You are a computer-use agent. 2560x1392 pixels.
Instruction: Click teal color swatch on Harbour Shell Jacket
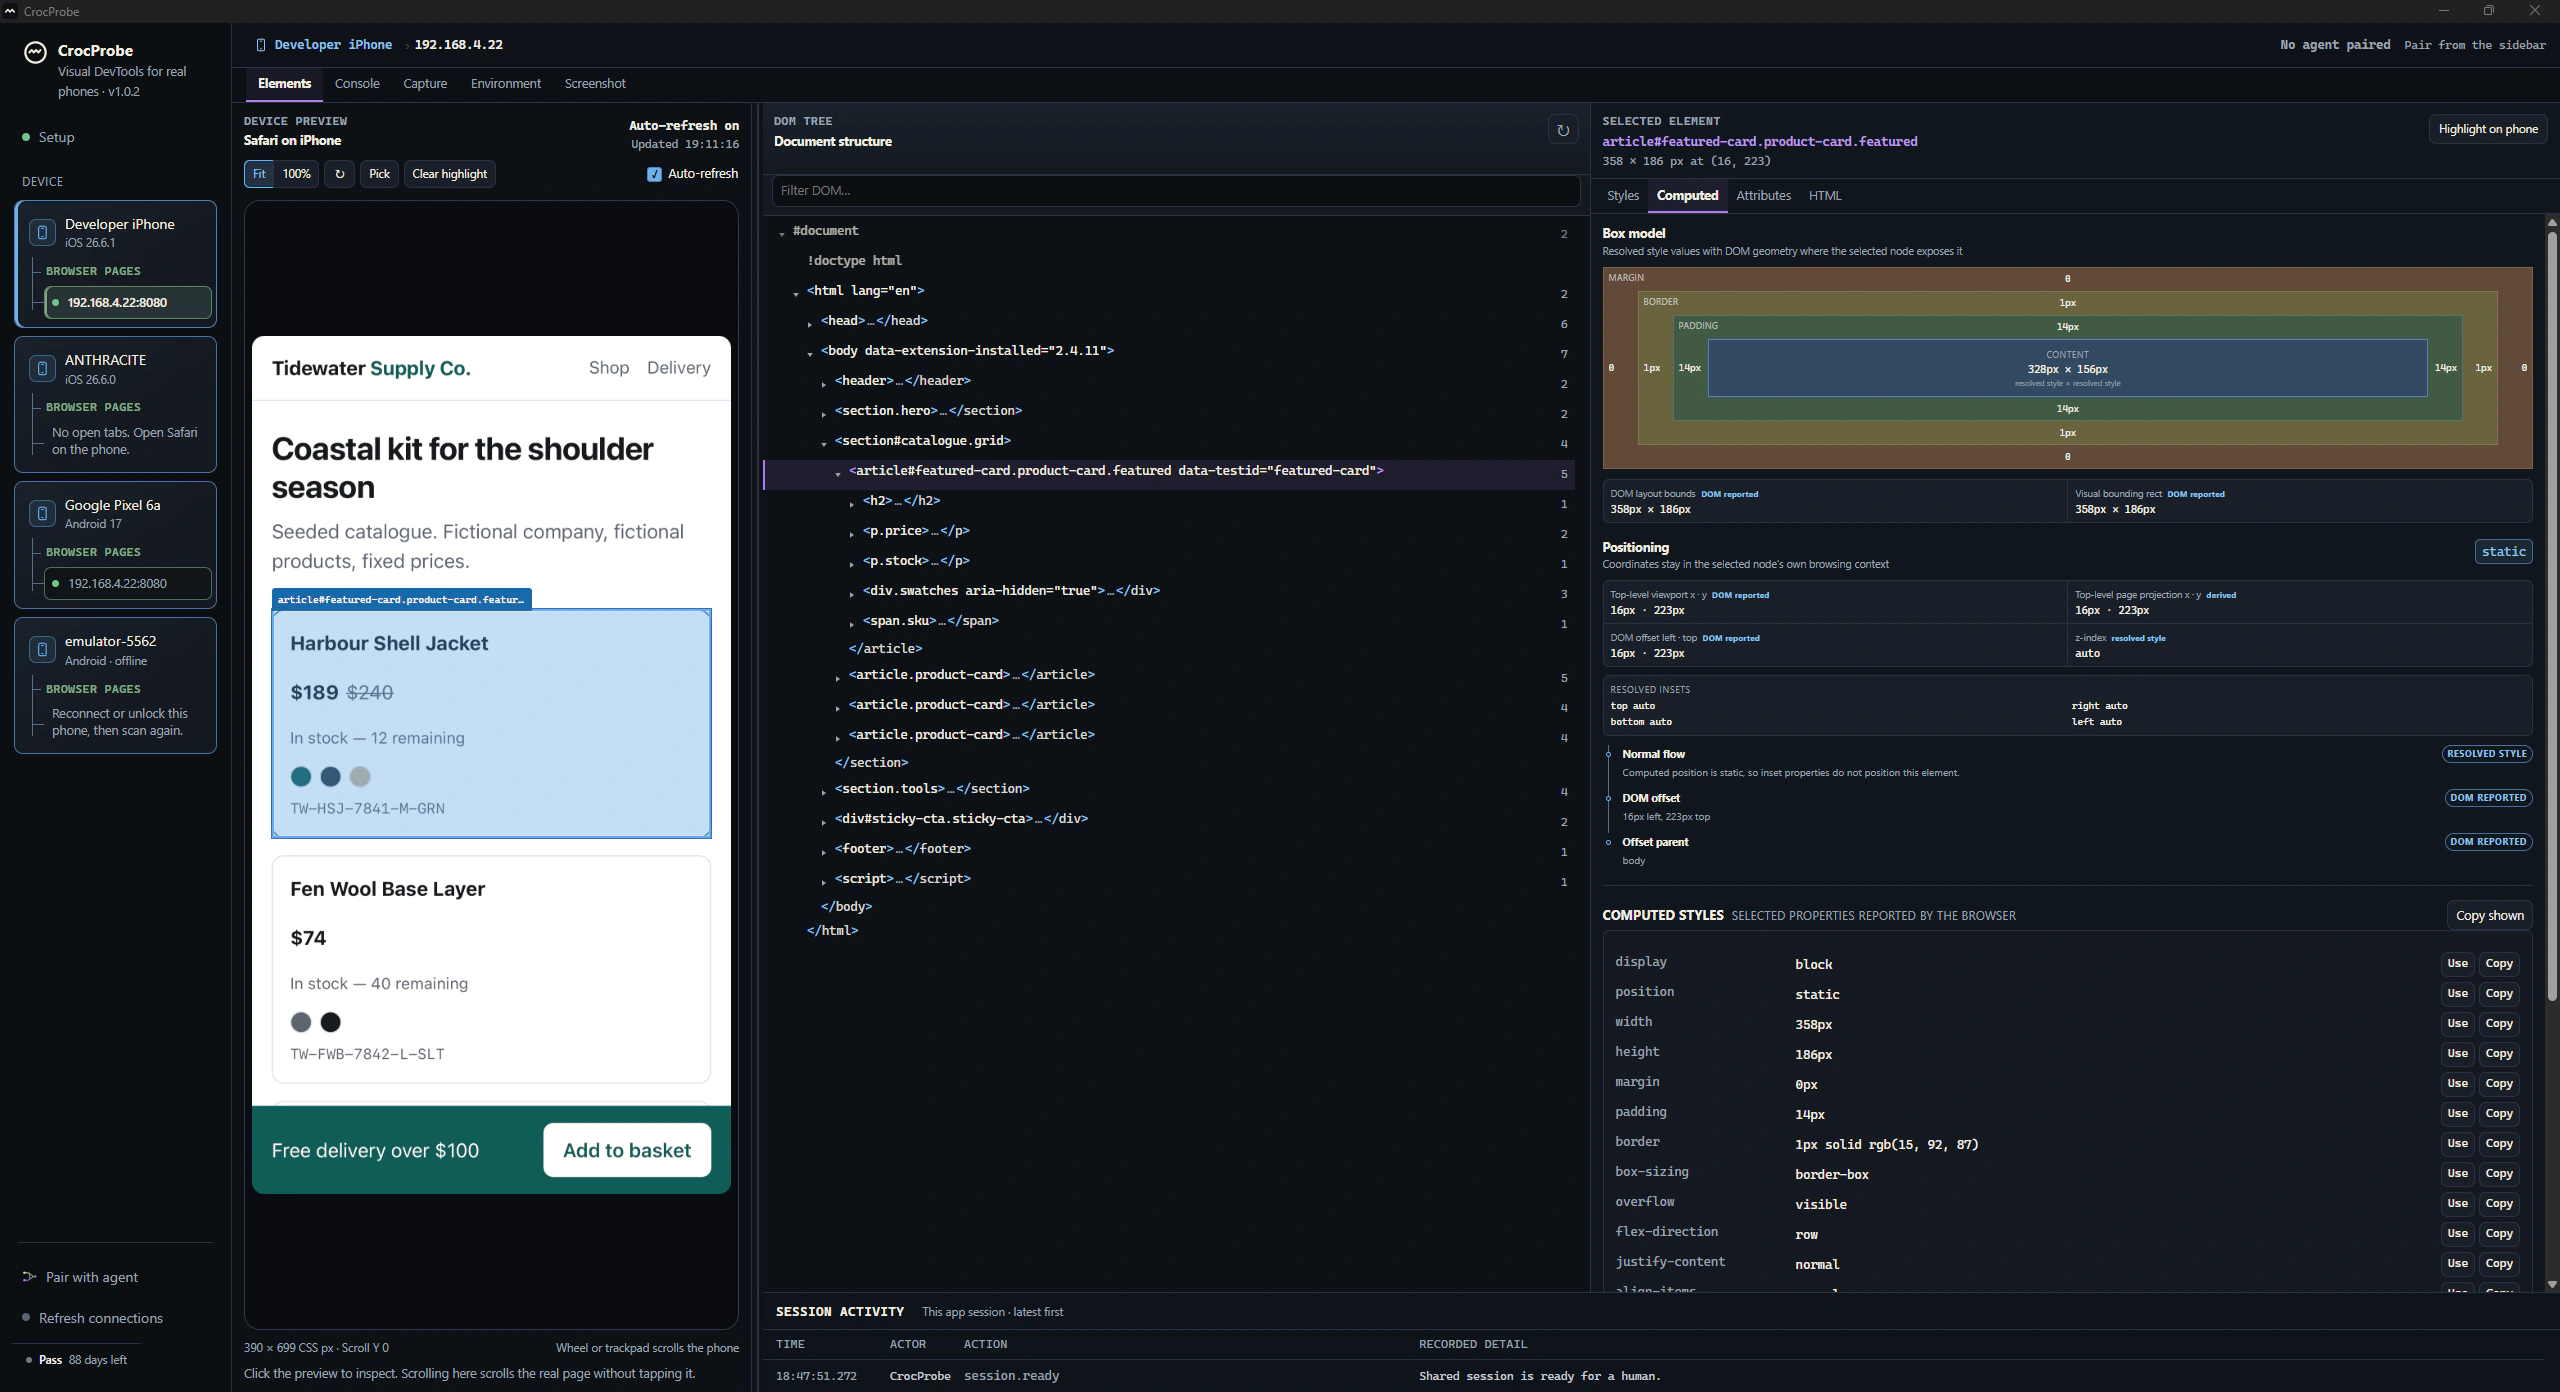301,776
